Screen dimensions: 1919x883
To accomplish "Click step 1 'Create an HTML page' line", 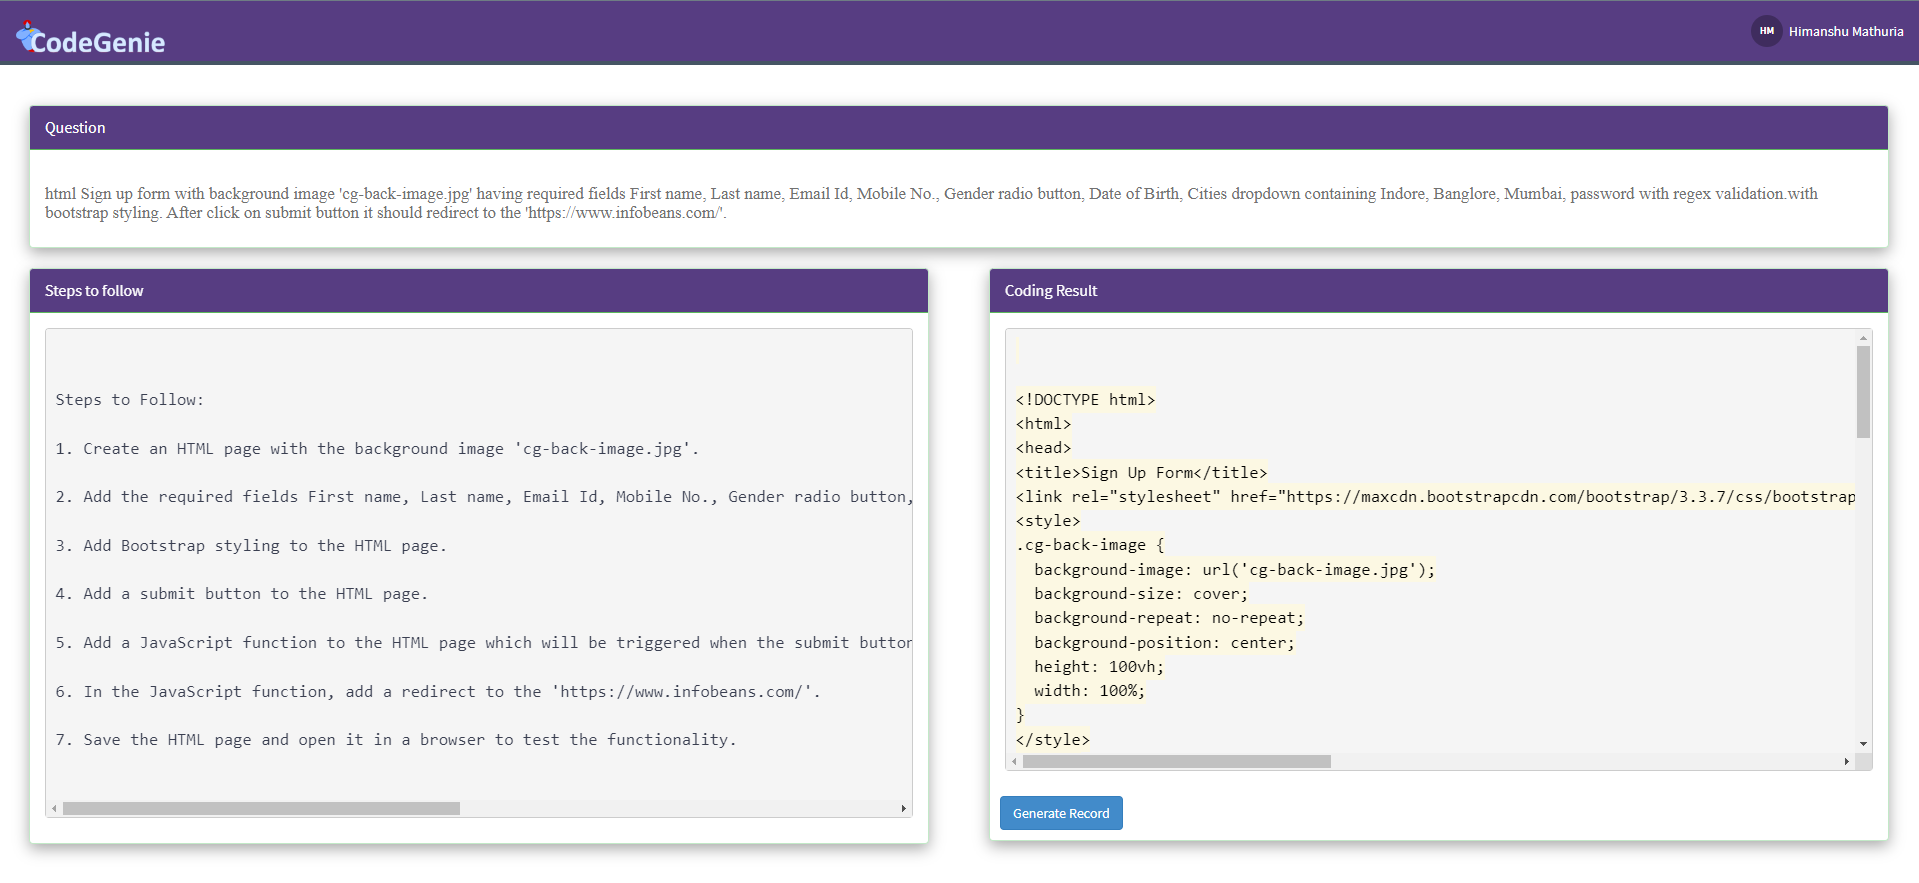I will (377, 449).
